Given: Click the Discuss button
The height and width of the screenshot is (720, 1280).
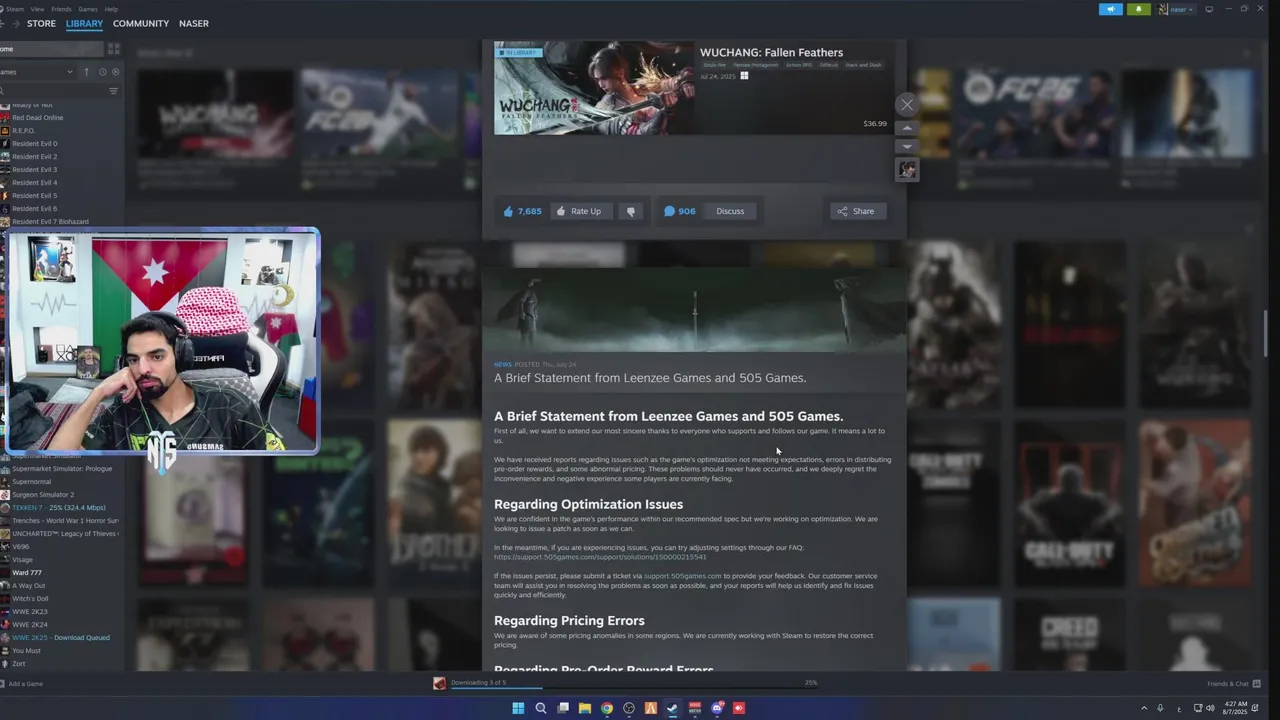Looking at the screenshot, I should (730, 211).
